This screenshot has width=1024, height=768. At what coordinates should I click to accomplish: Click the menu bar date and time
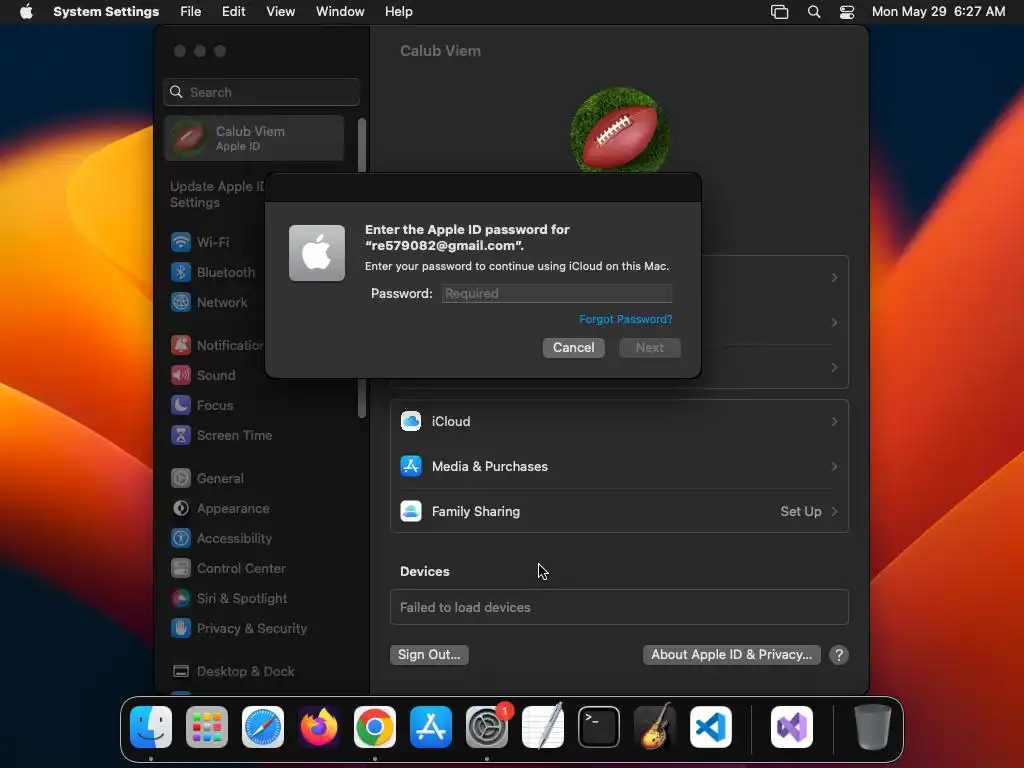938,12
